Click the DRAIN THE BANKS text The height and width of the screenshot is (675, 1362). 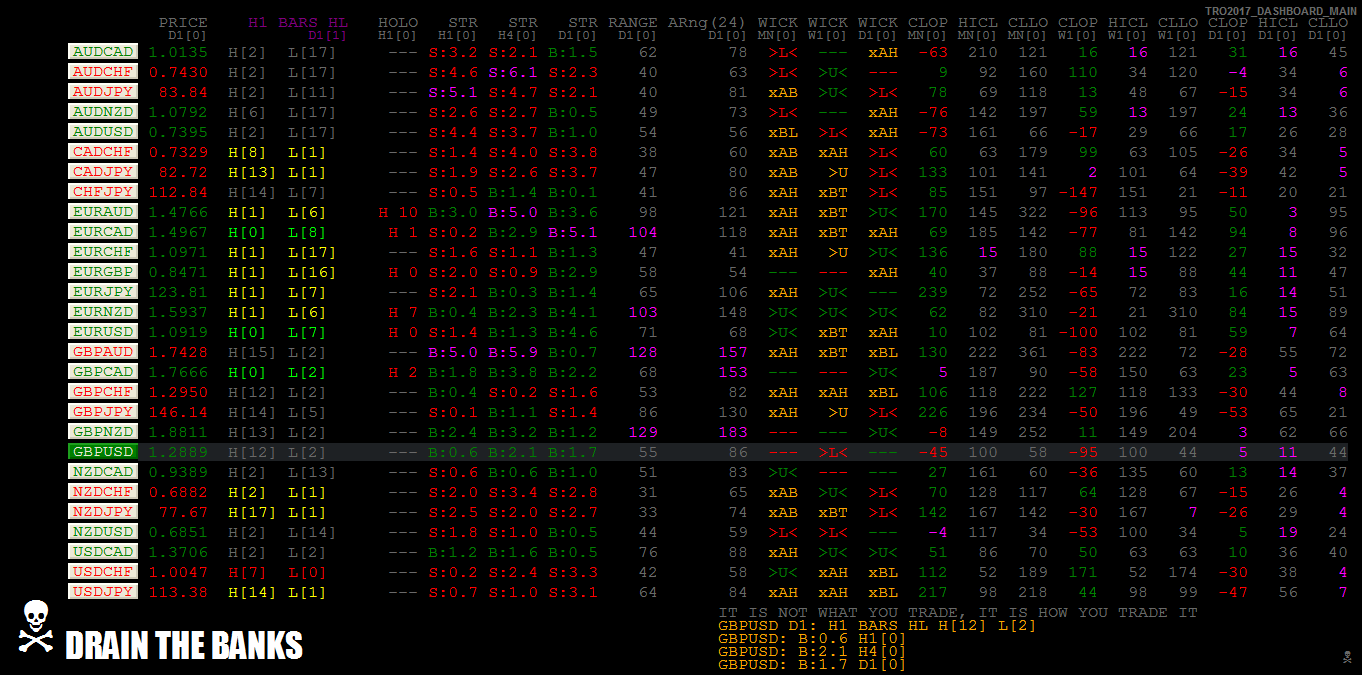click(x=184, y=646)
